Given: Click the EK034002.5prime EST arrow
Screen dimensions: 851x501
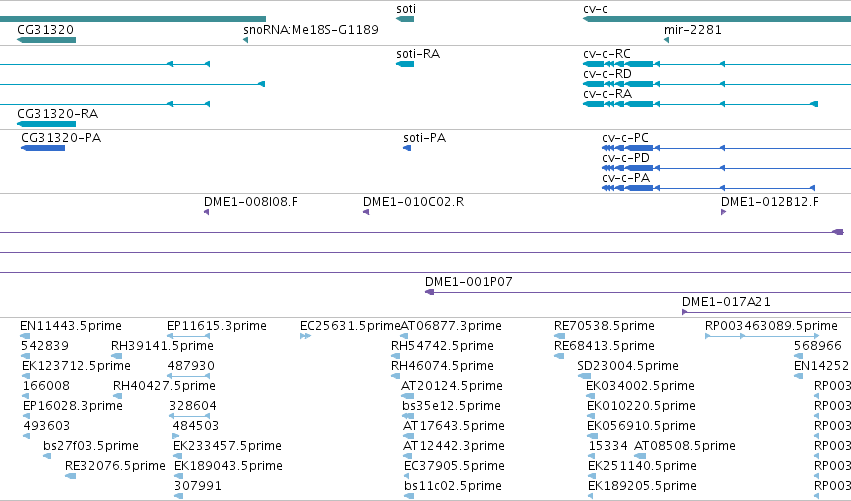Looking at the screenshot, I should (x=592, y=396).
